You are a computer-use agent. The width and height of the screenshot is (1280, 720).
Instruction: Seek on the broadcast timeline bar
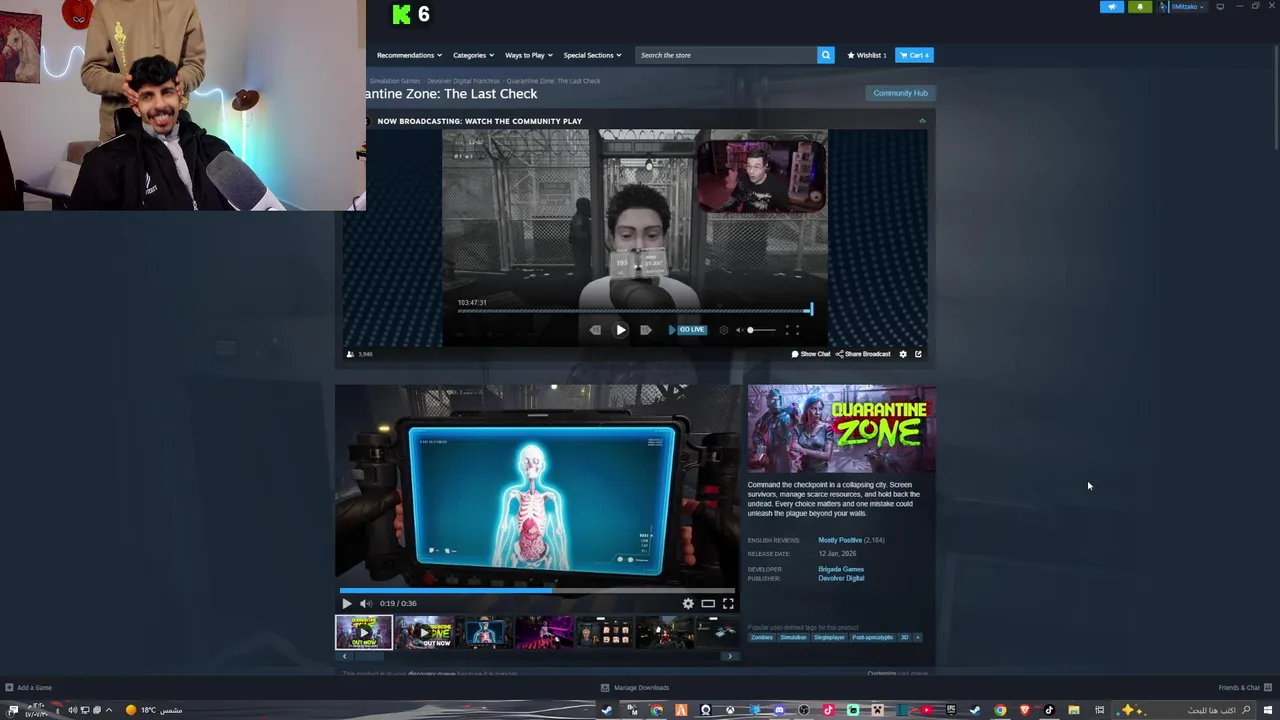[635, 311]
